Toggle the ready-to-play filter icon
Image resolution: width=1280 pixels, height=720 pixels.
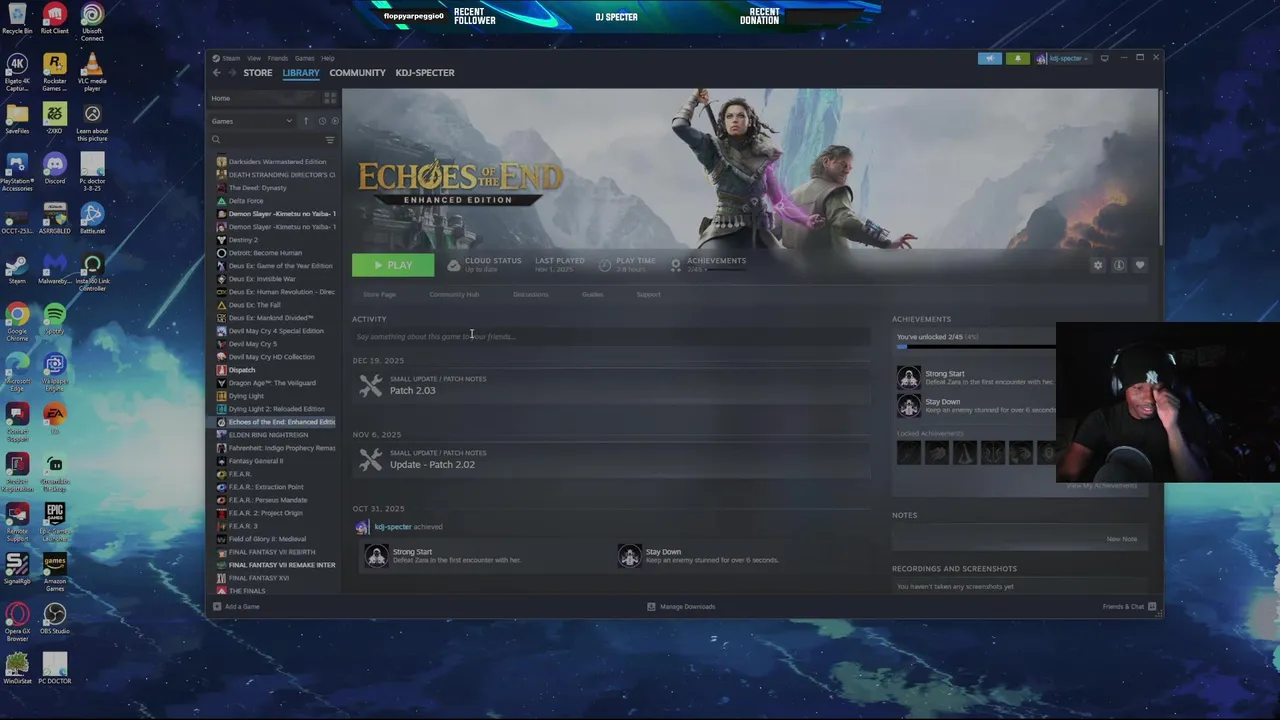[x=334, y=121]
